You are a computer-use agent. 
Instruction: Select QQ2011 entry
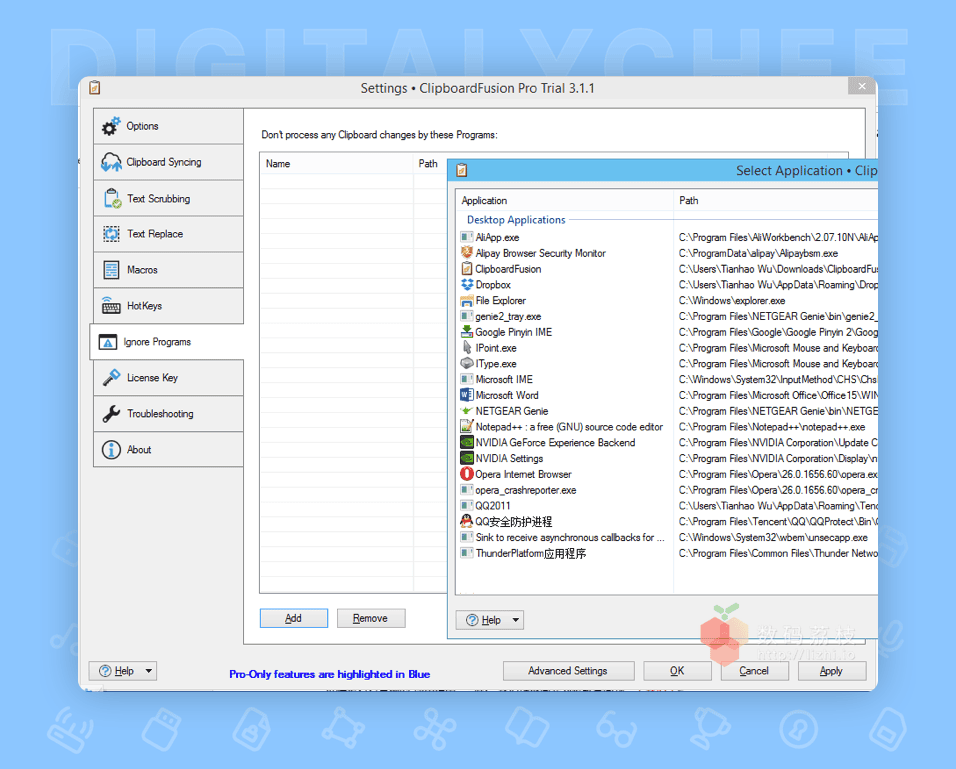click(x=493, y=506)
